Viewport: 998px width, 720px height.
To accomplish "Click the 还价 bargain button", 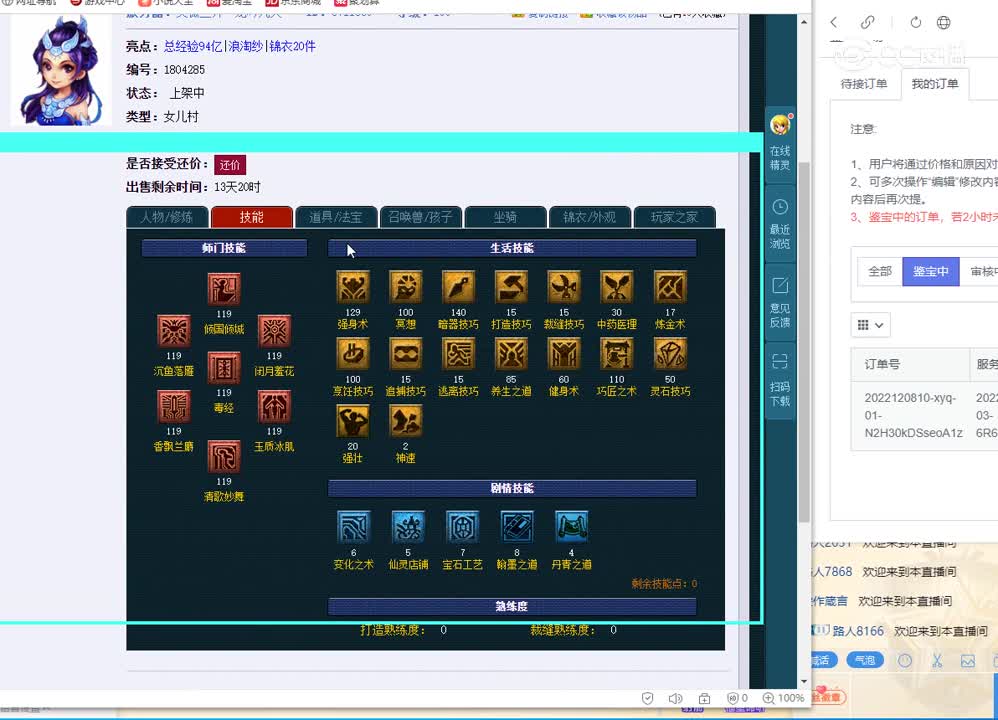I will click(230, 165).
